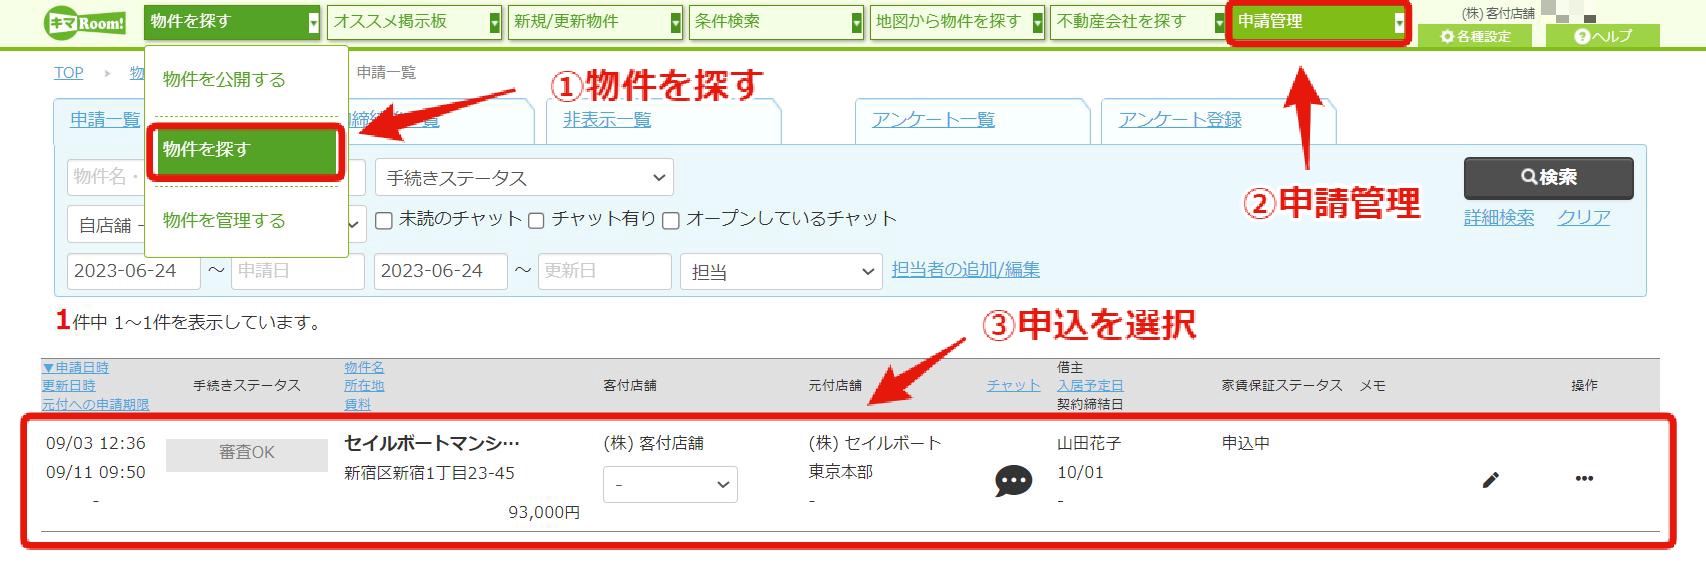Expand the 申請管理 menu arrow

[1398, 22]
